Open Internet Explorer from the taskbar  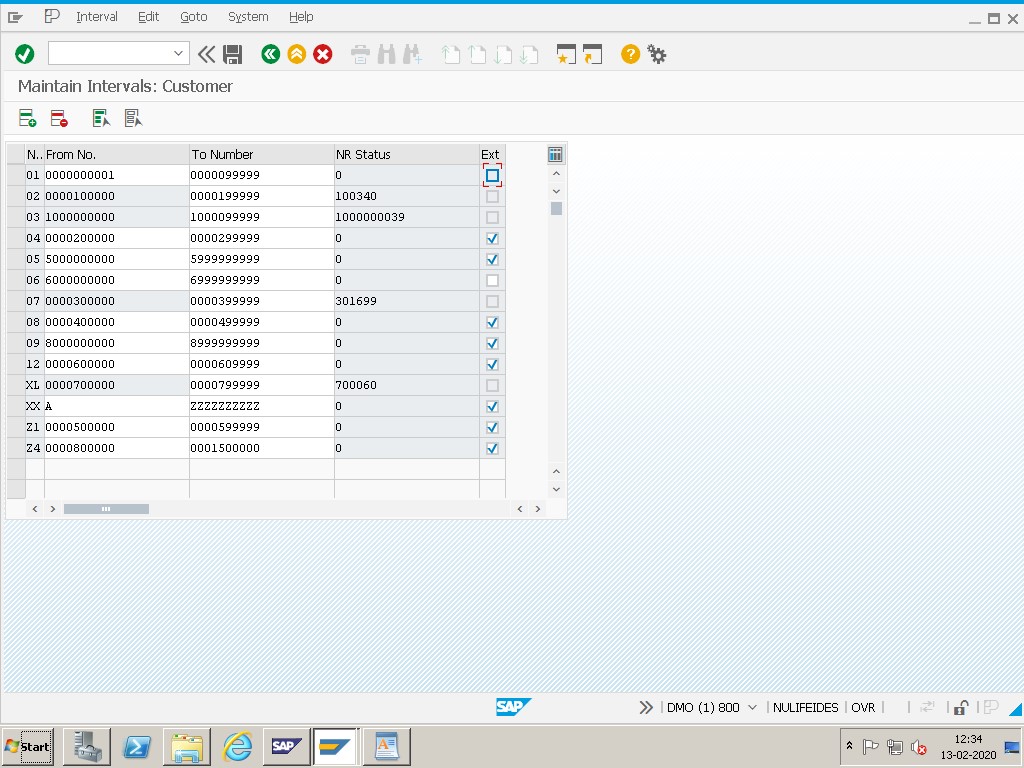237,746
